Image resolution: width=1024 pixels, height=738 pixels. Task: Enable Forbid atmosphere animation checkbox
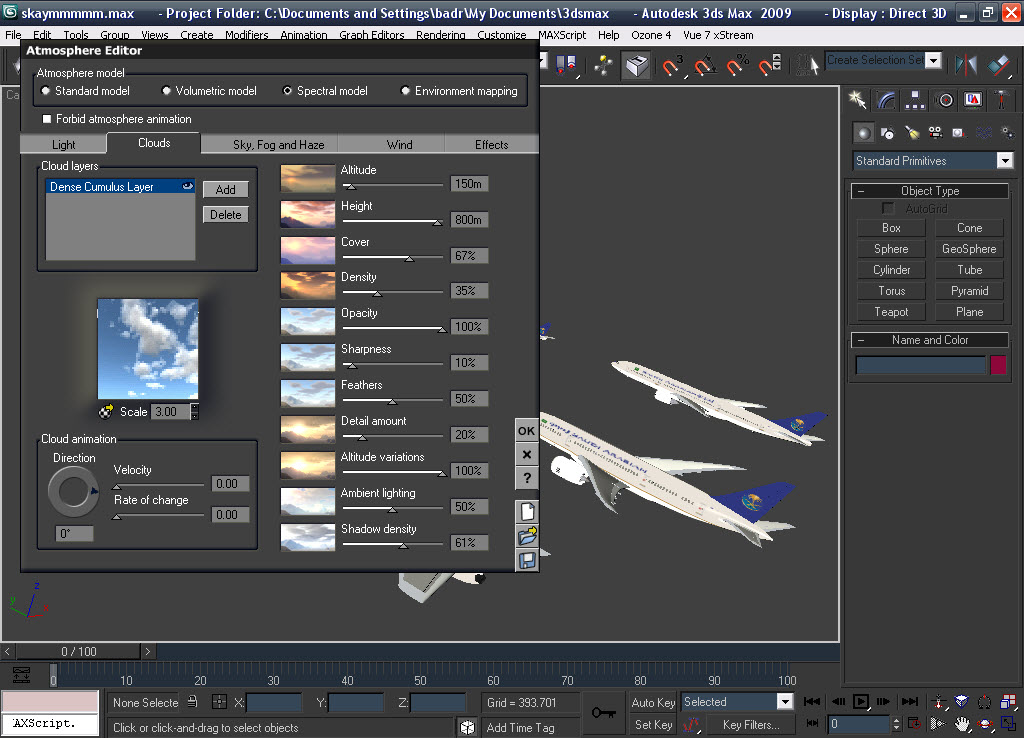point(47,119)
